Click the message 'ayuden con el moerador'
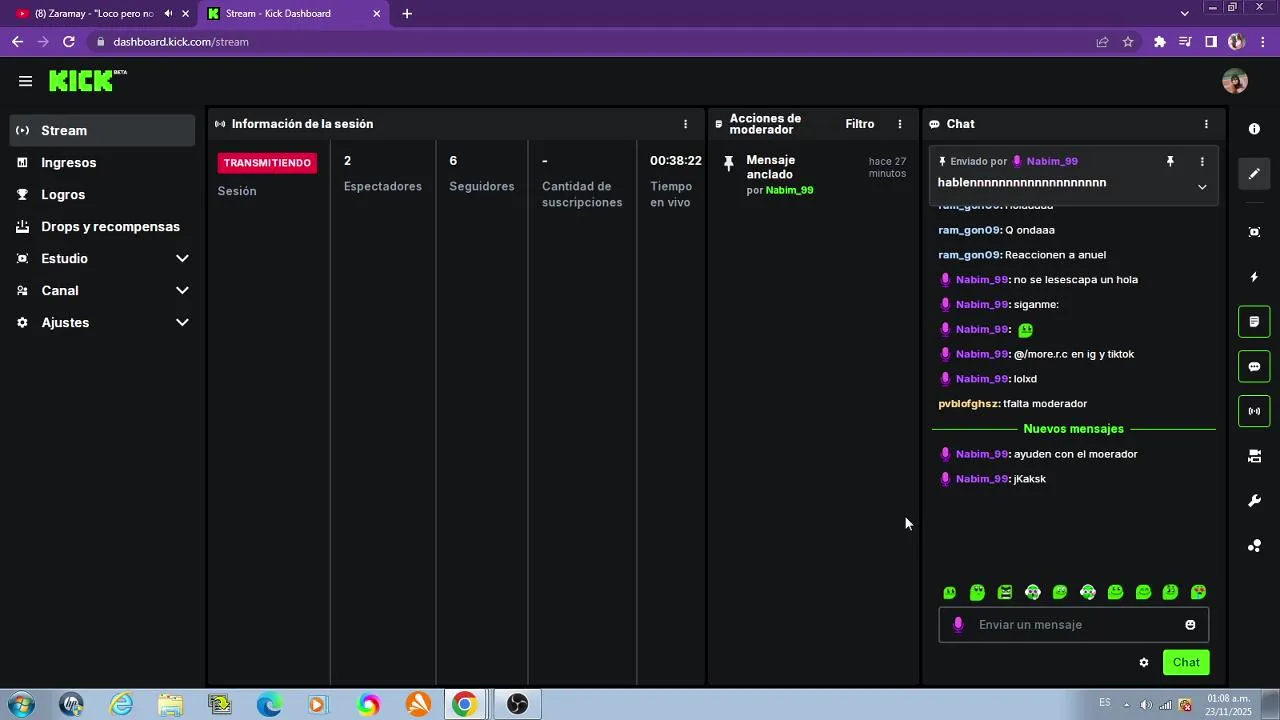Screen dimensions: 1280x720 (1076, 454)
